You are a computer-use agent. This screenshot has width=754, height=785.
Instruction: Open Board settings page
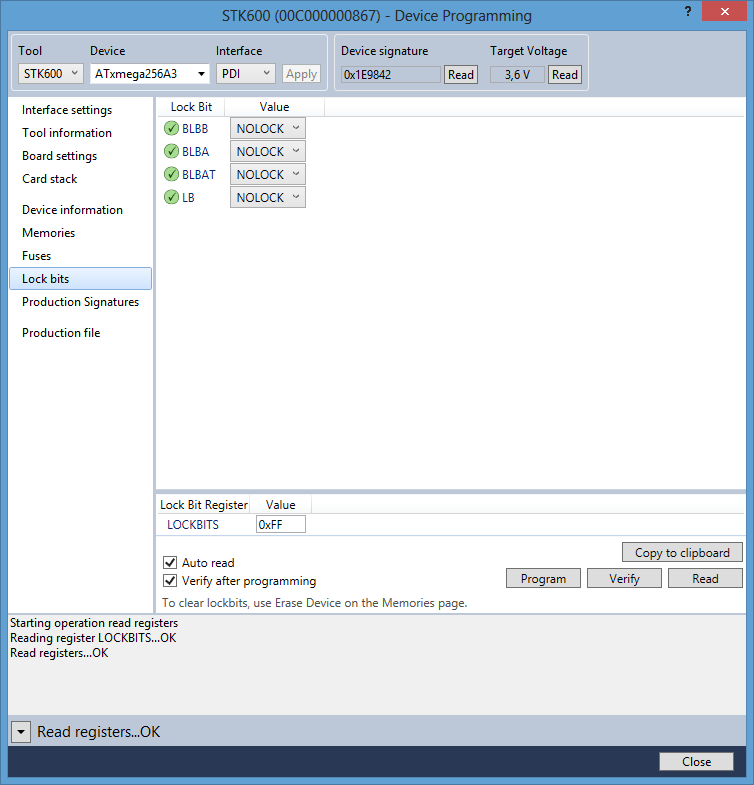[60, 156]
